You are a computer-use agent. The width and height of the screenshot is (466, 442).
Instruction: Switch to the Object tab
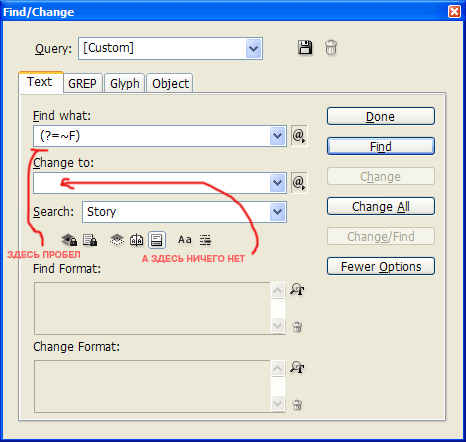[x=170, y=83]
